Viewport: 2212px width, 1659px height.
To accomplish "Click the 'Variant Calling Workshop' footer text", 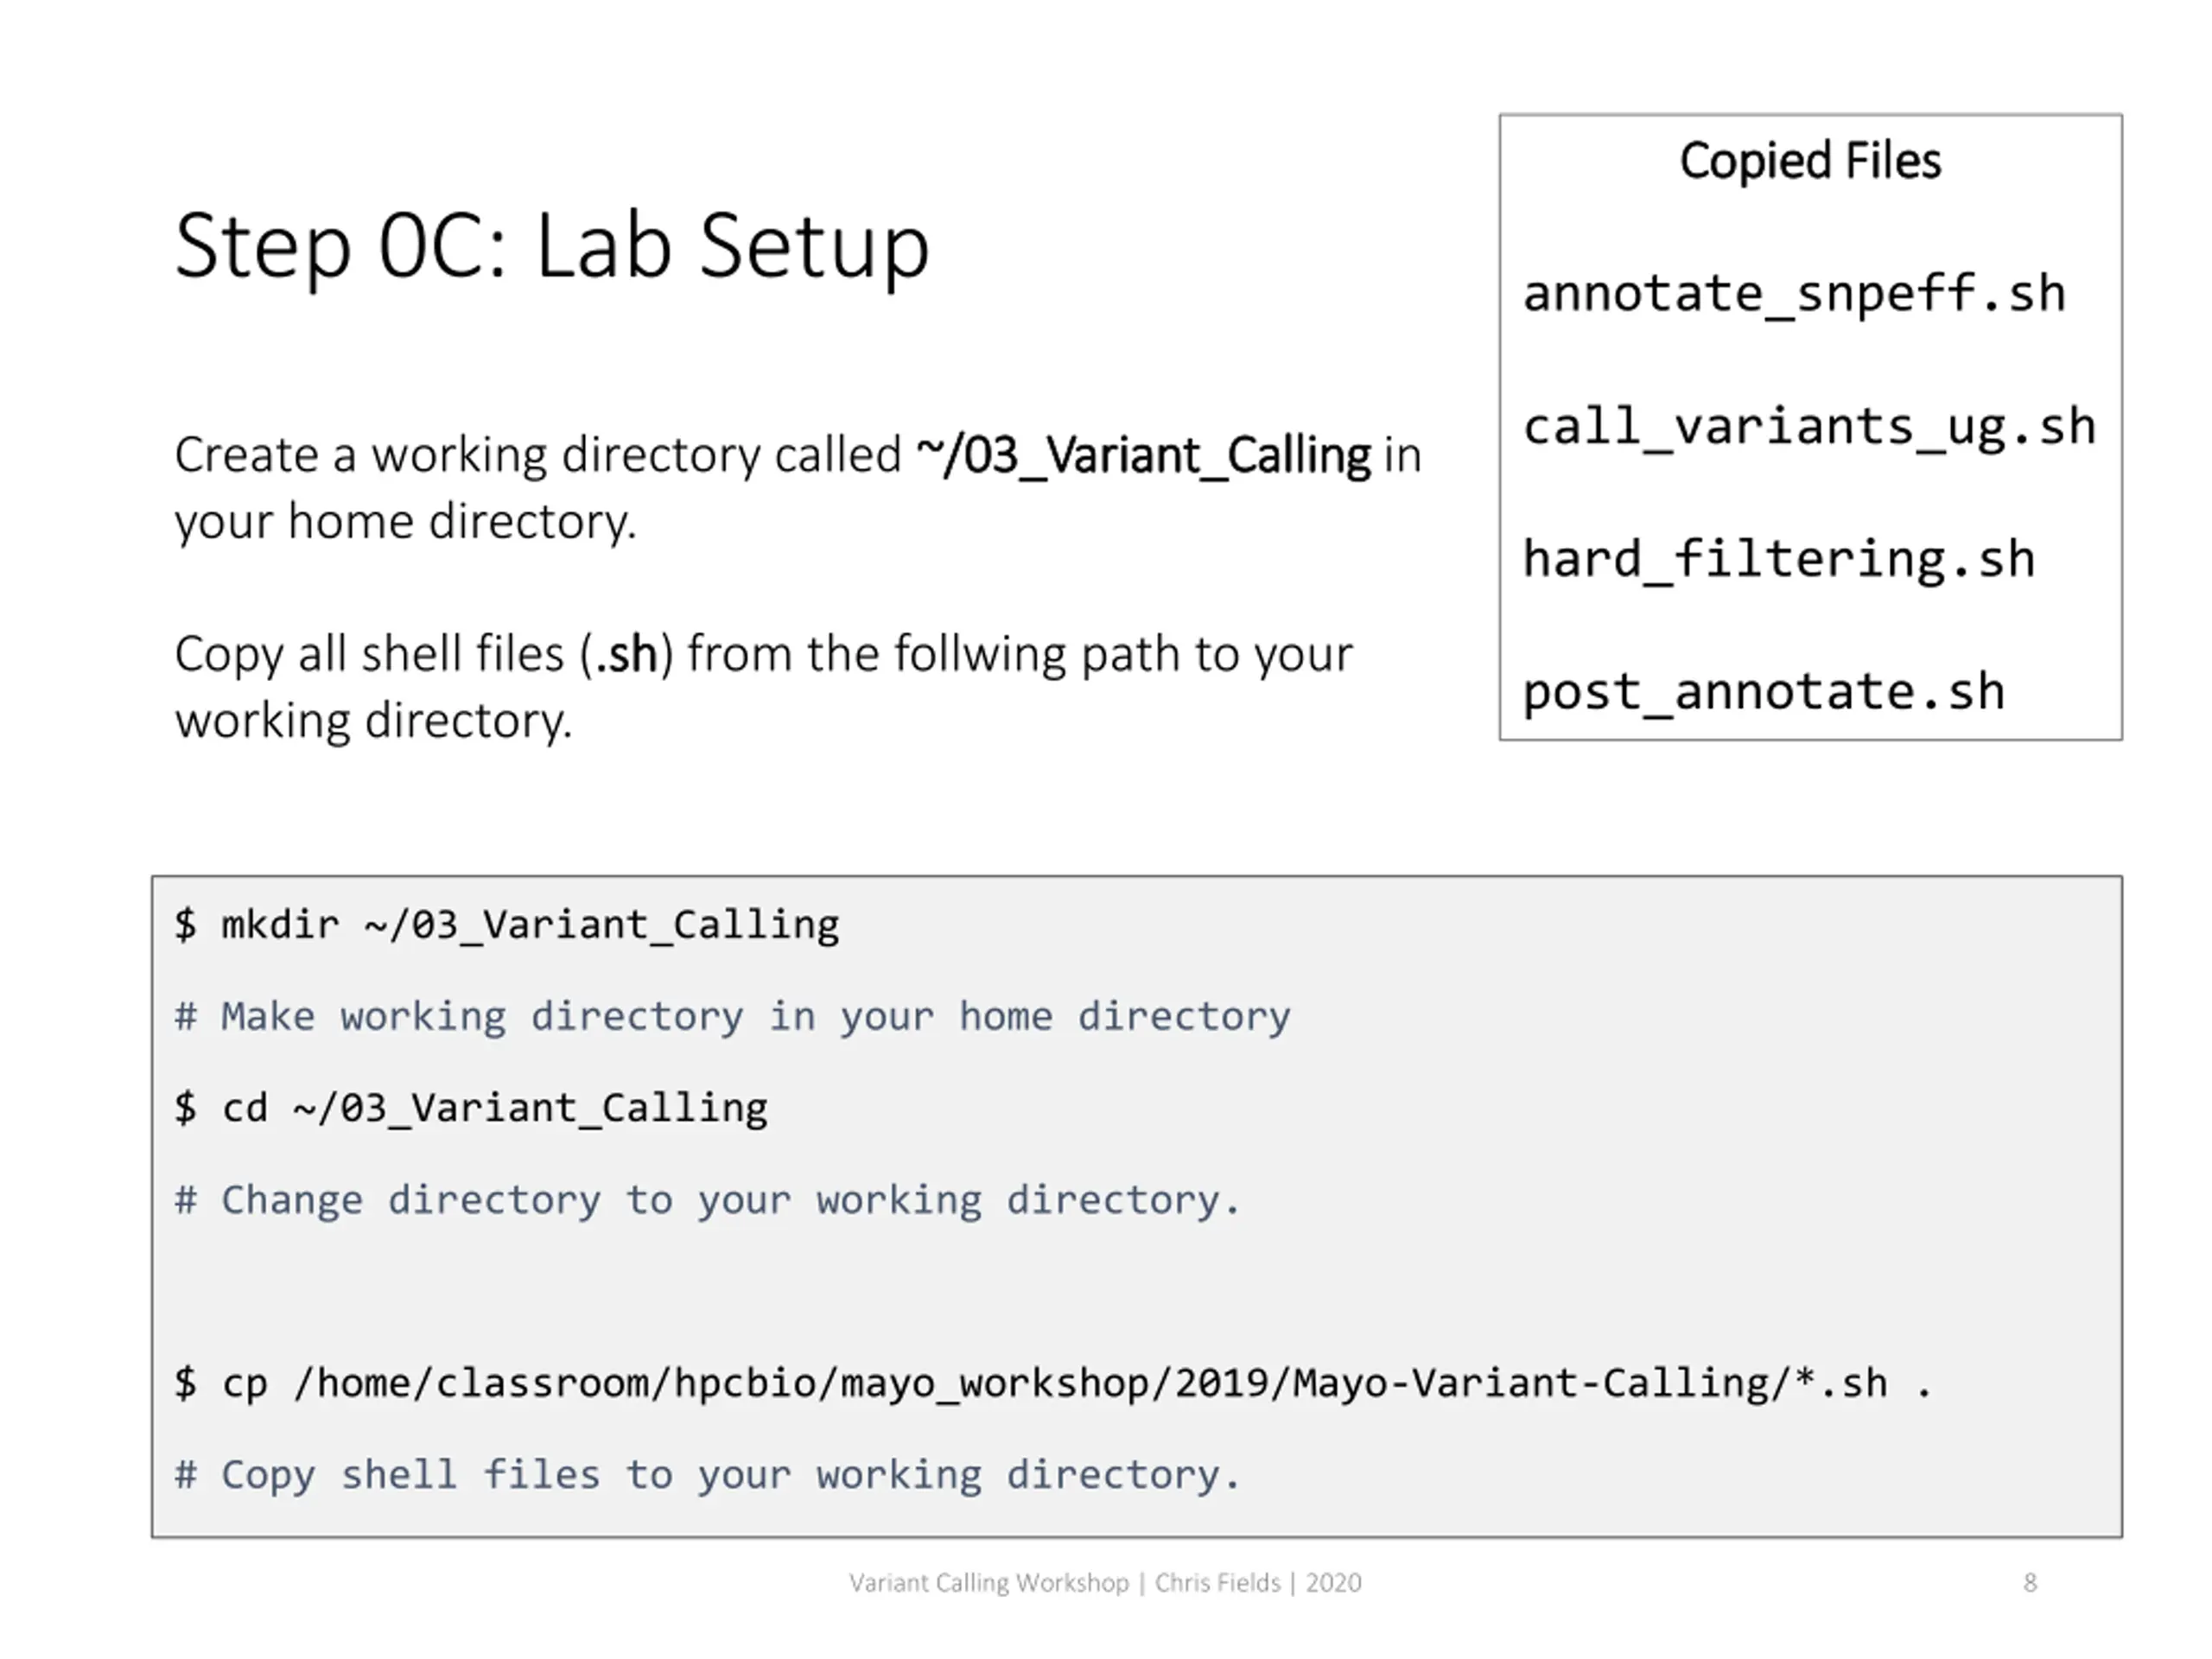I will 989,1583.
